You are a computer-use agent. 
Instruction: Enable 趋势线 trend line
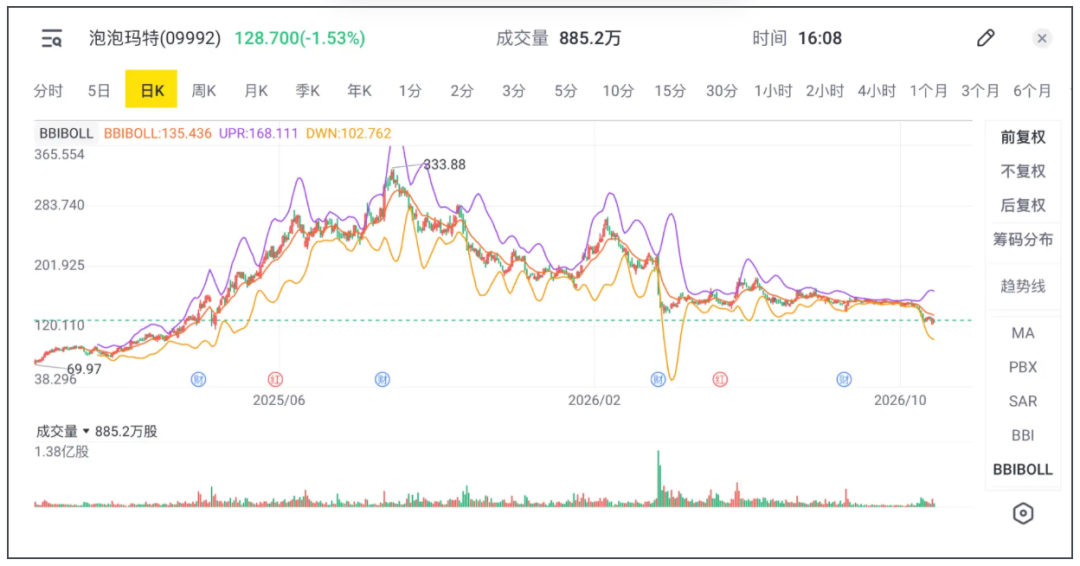click(x=1023, y=286)
